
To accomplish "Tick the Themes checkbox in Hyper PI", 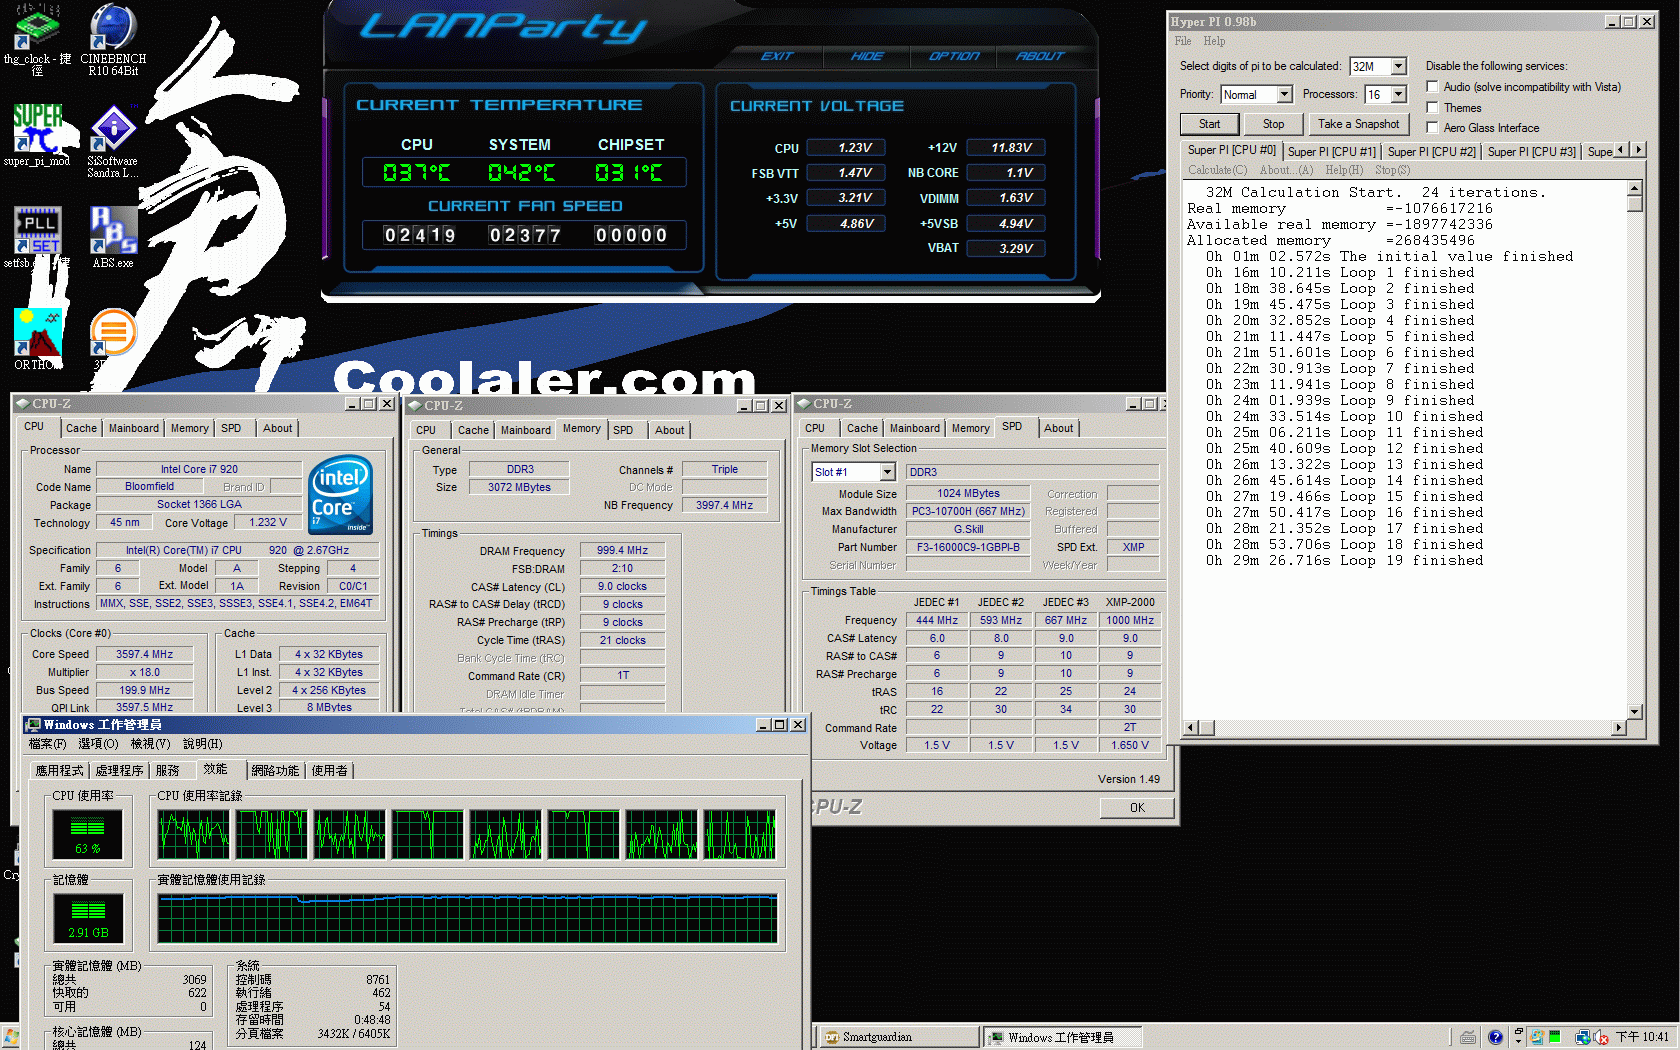I will (1432, 107).
